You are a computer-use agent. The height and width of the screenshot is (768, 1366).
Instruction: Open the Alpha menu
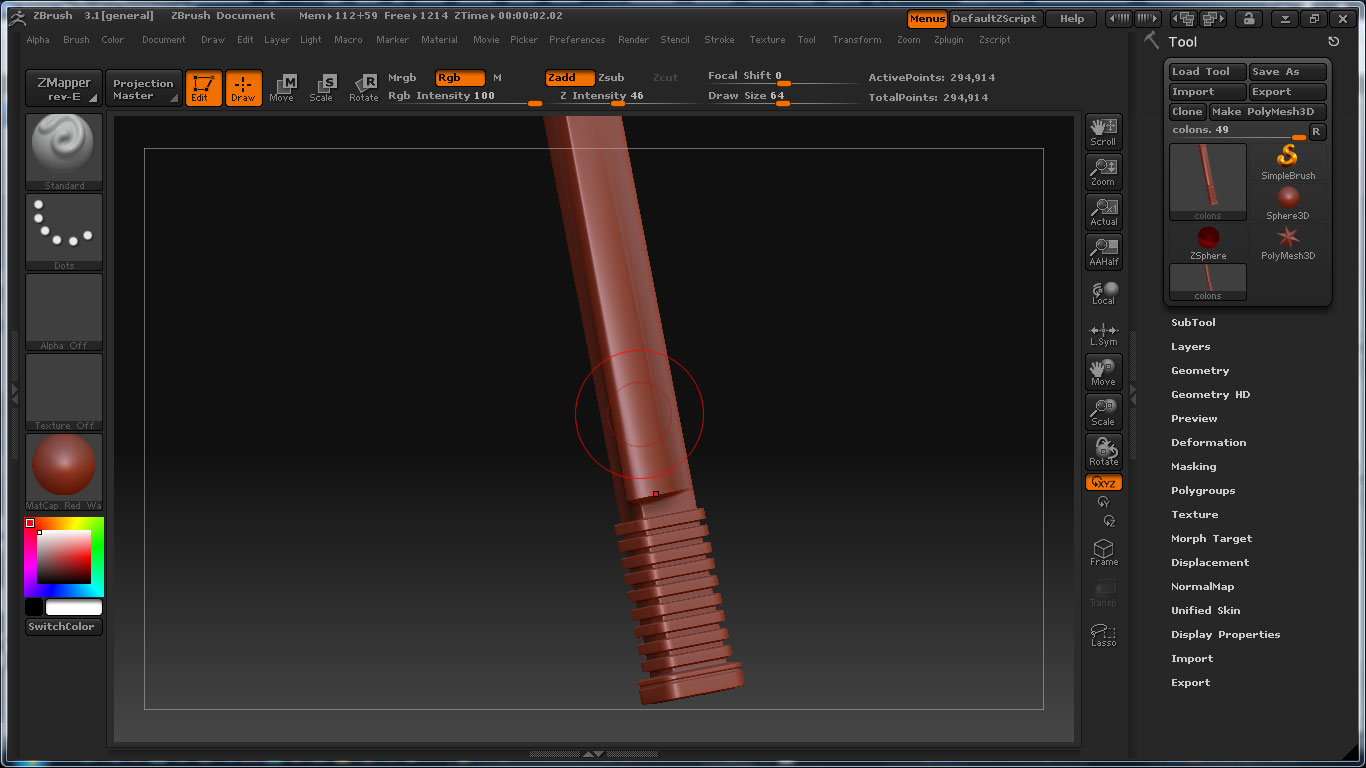(38, 40)
